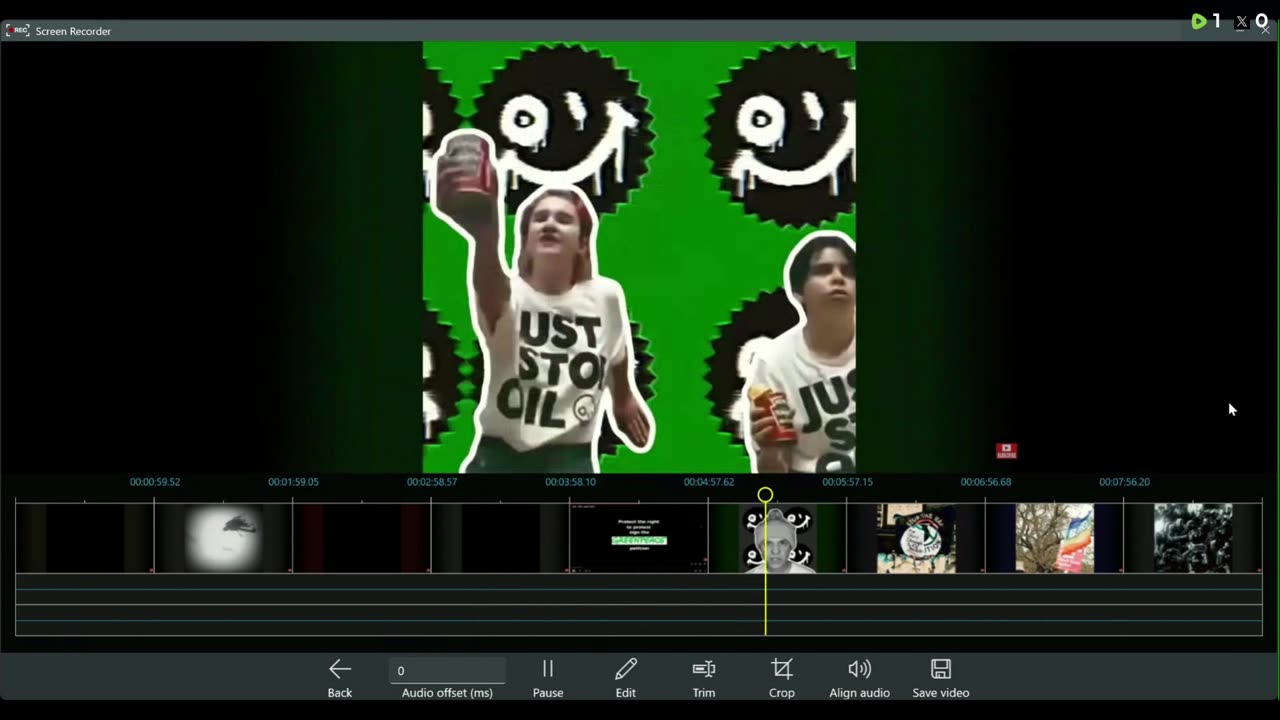Select the round protest banner thumbnail
Screen dimensions: 1280x720
coord(916,538)
